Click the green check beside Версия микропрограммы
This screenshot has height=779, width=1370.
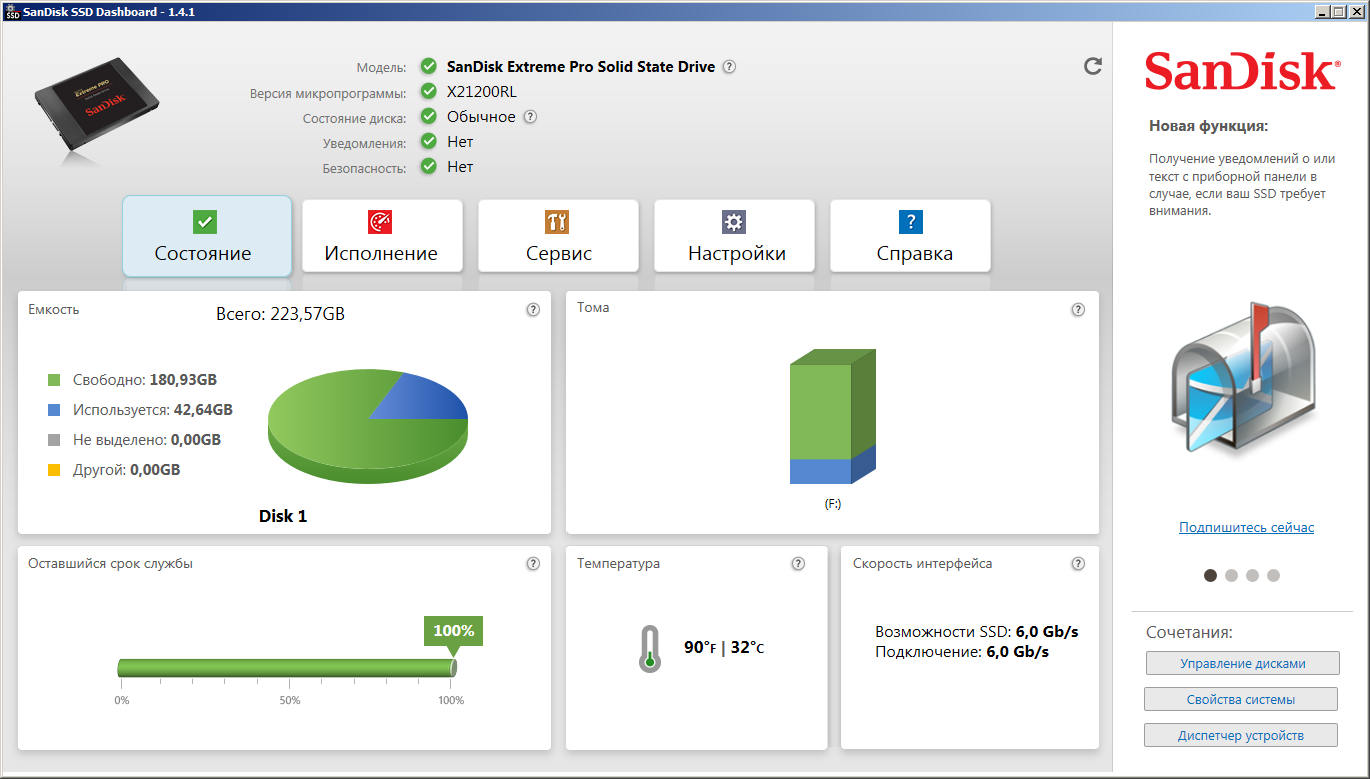429,92
